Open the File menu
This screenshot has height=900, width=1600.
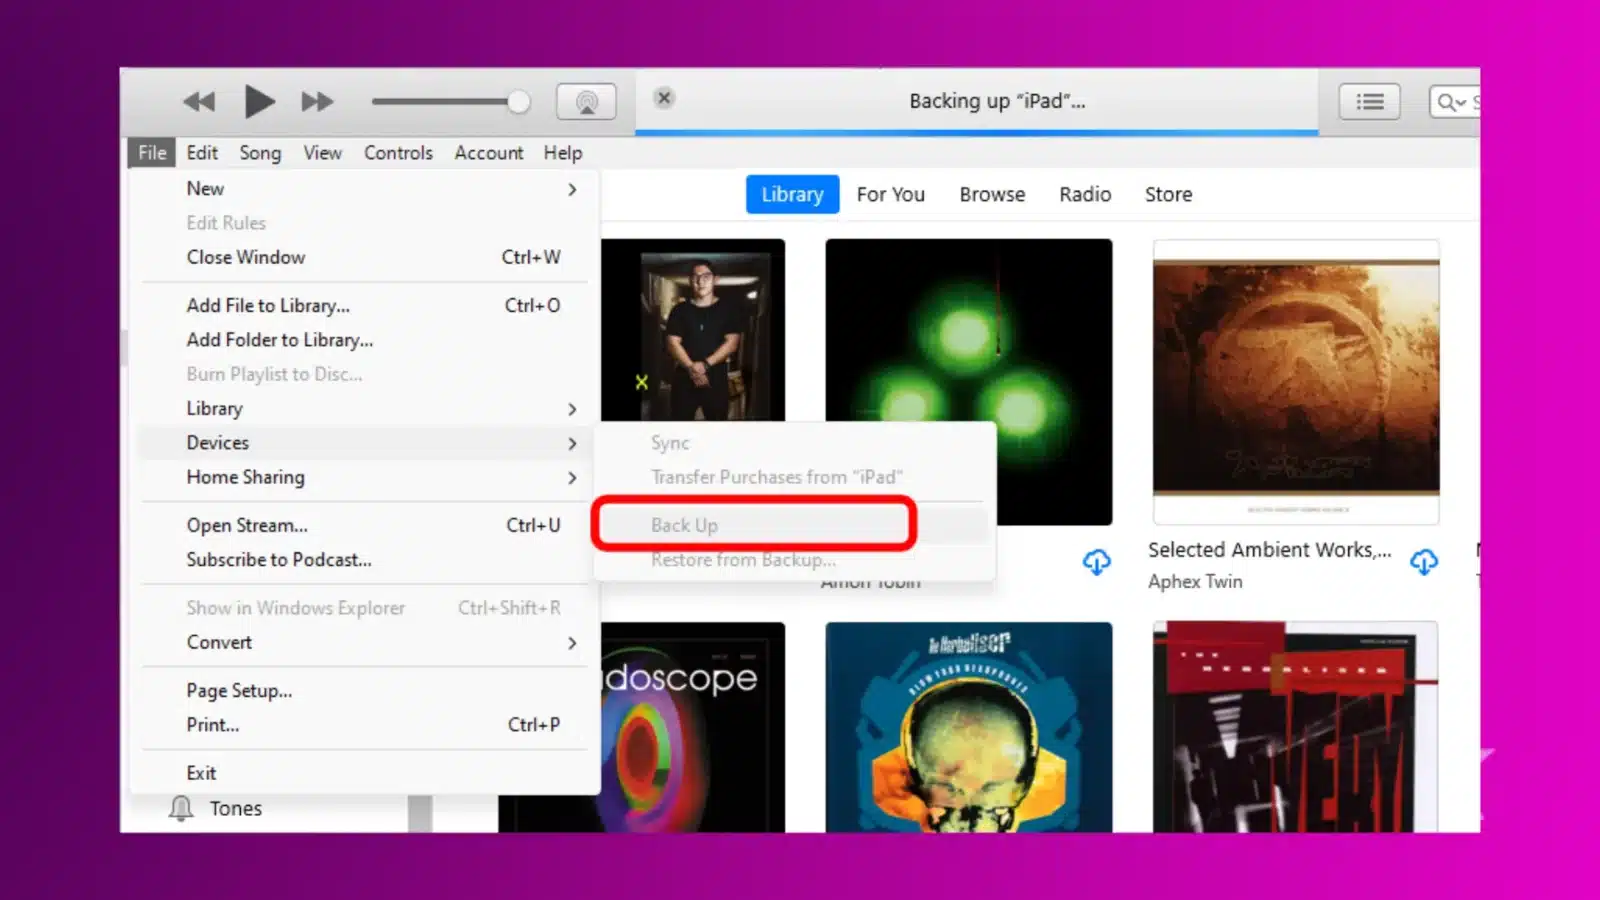pos(152,153)
